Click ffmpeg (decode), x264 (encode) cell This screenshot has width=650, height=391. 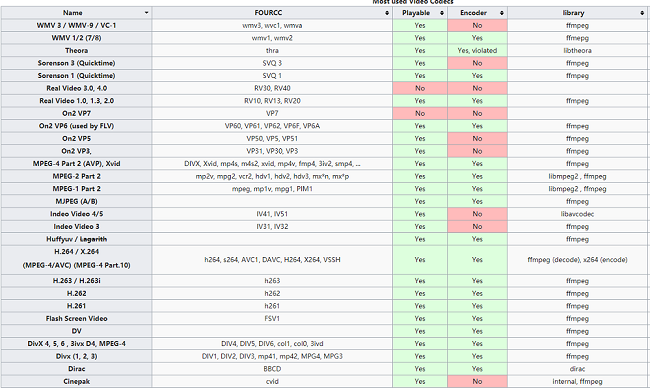coord(577,260)
